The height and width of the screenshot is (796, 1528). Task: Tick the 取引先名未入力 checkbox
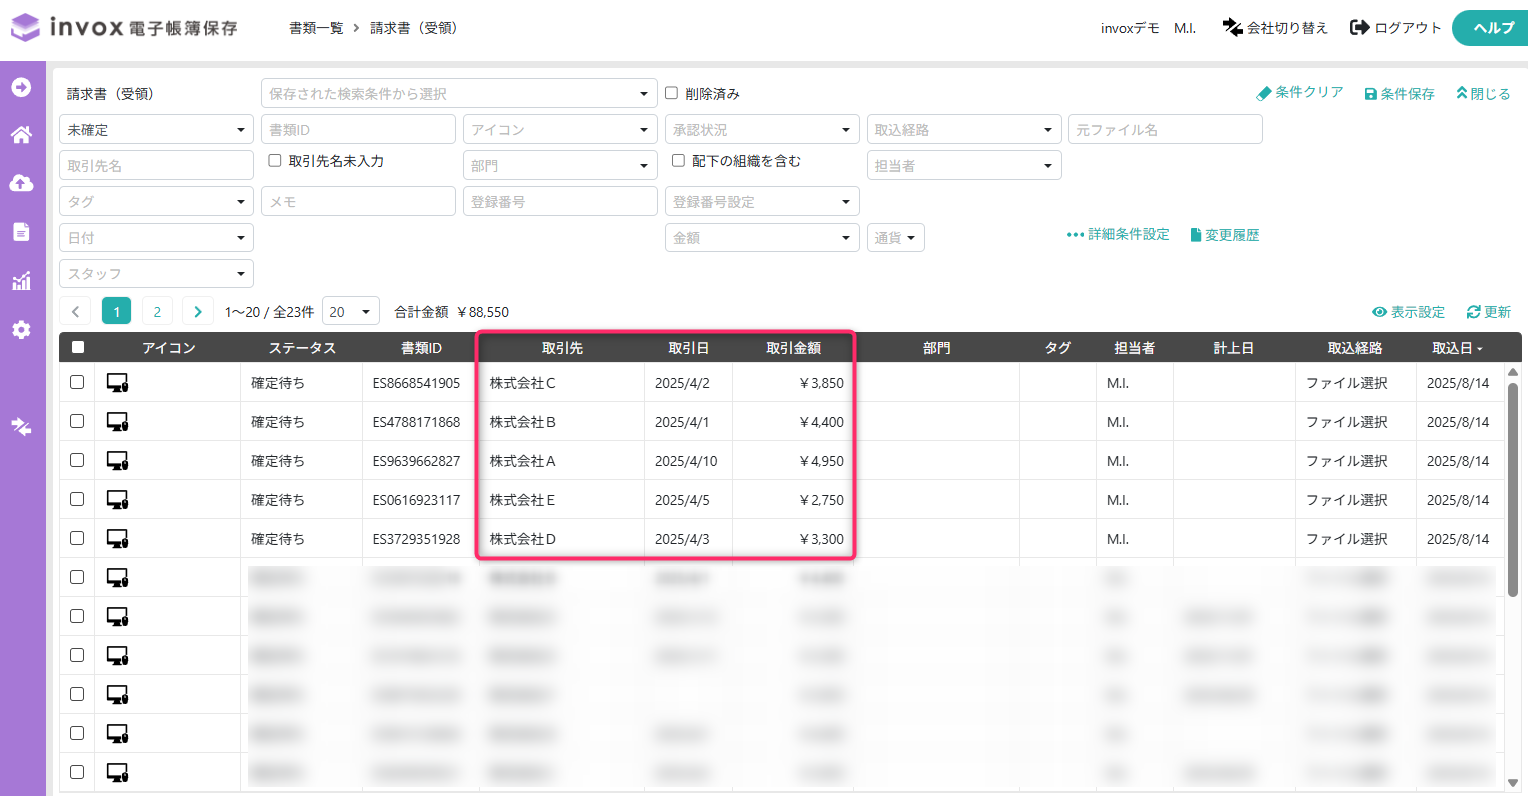pyautogui.click(x=275, y=160)
